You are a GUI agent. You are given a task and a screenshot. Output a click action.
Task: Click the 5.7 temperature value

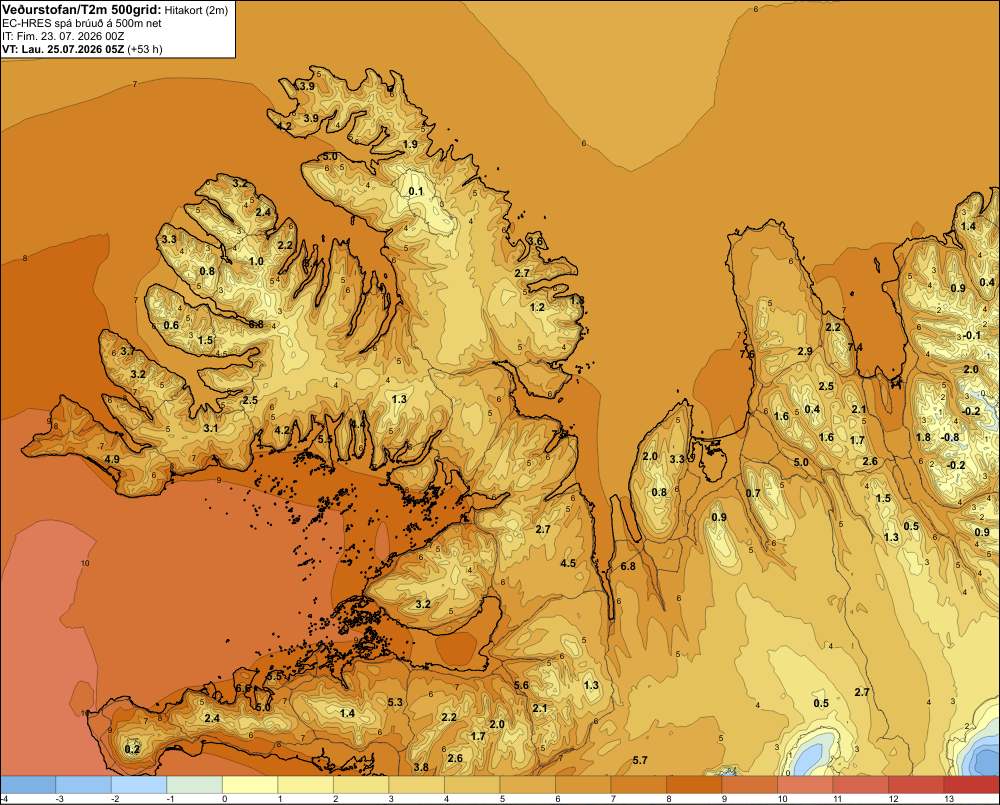[x=640, y=760]
